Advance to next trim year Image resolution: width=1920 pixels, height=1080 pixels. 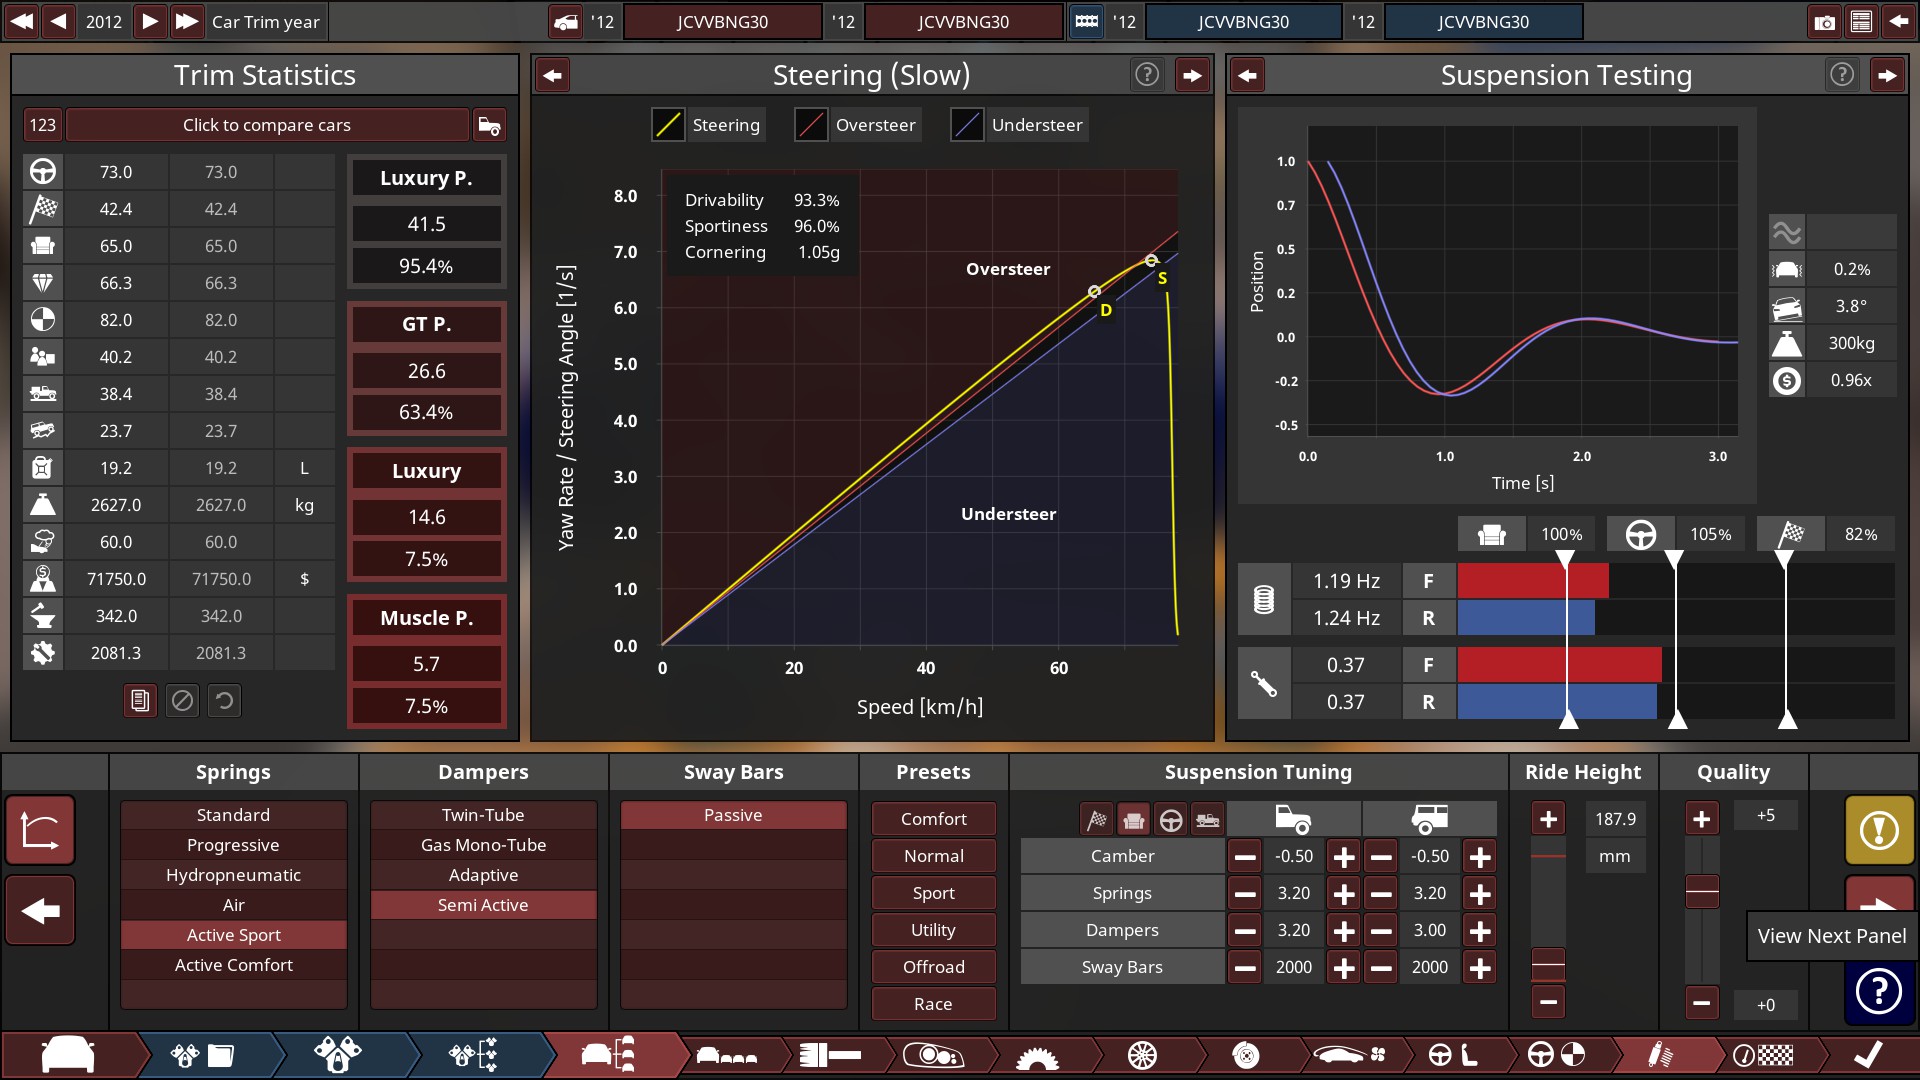[149, 22]
